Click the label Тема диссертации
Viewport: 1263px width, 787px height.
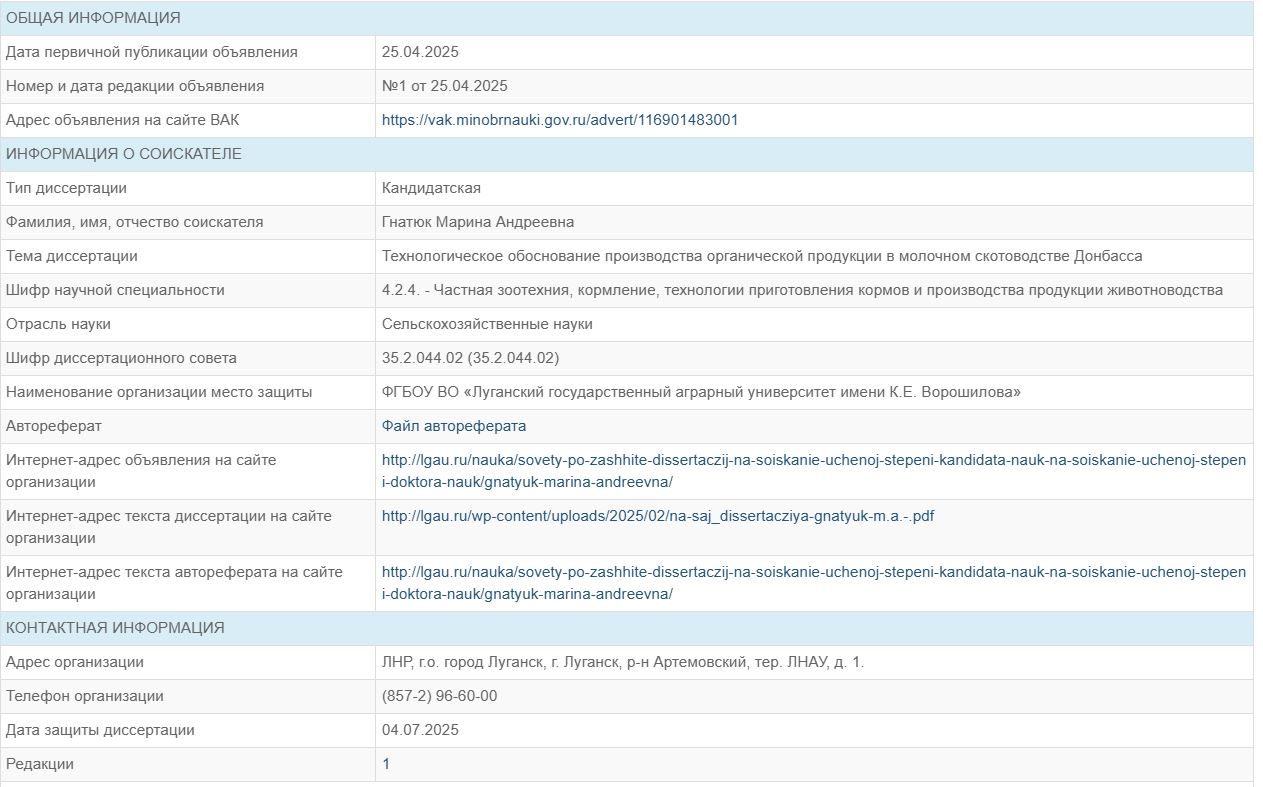coord(72,256)
